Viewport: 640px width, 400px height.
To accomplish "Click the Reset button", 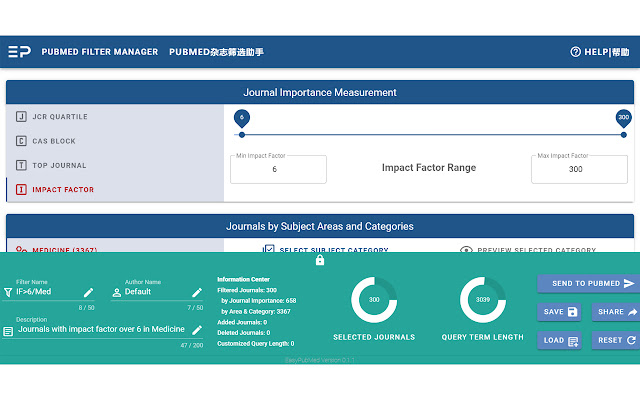I will pyautogui.click(x=616, y=341).
